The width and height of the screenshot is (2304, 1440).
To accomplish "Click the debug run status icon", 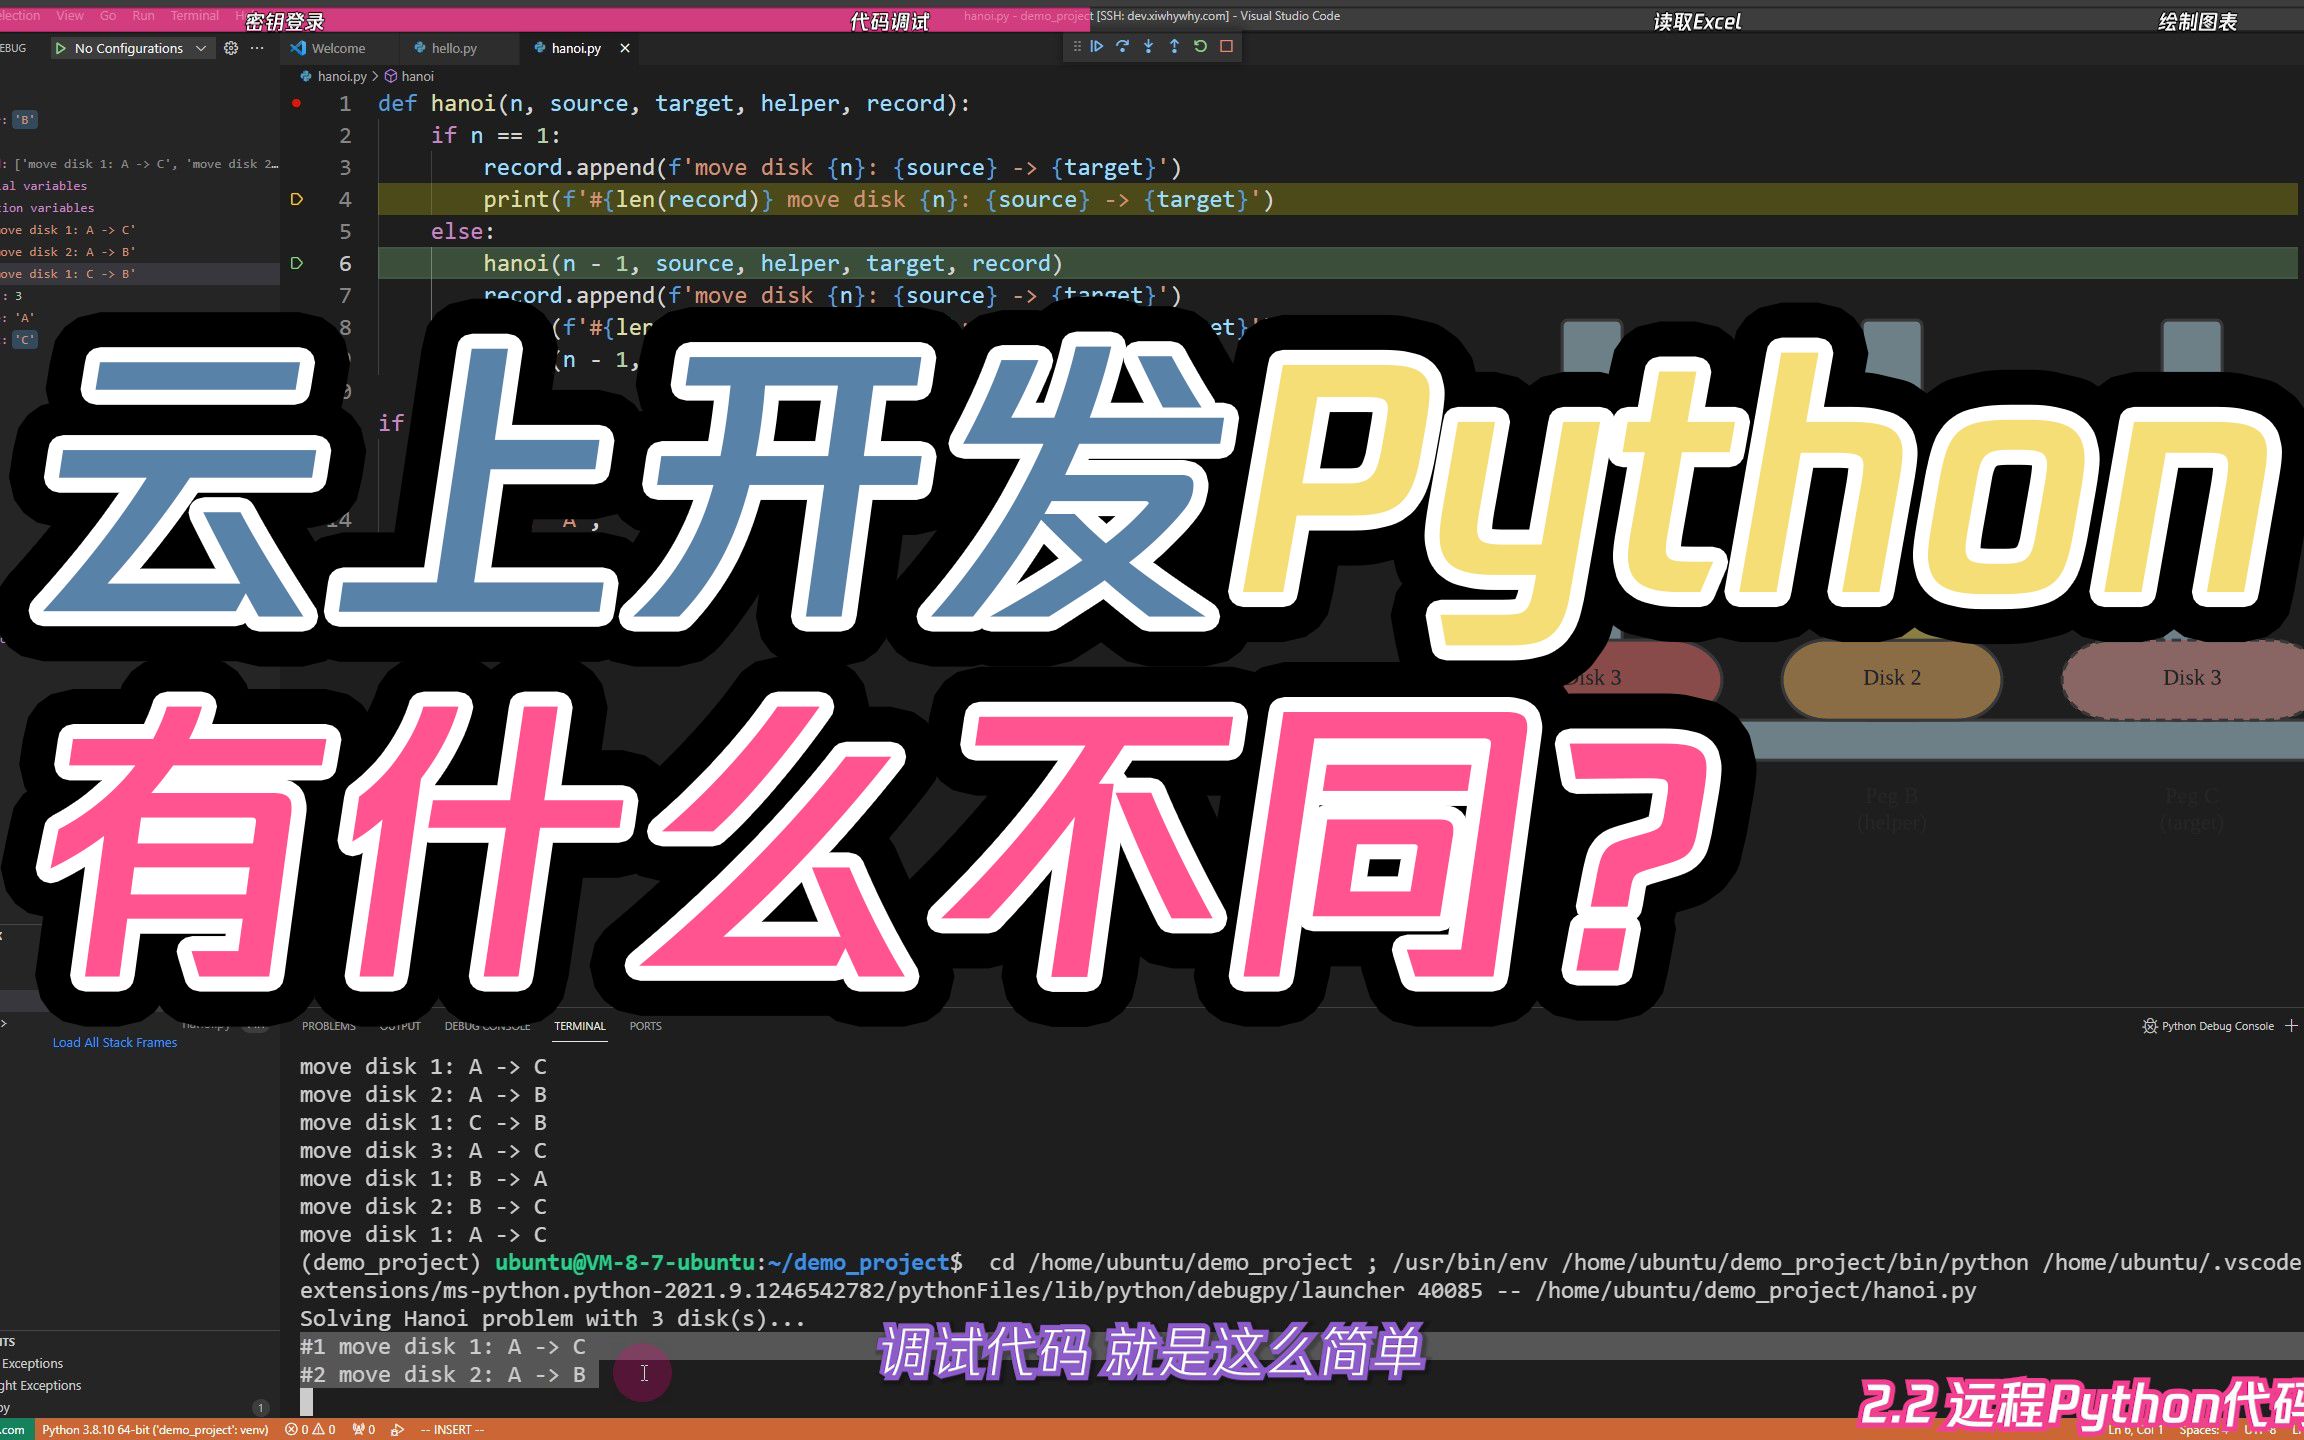I will (x=398, y=1430).
